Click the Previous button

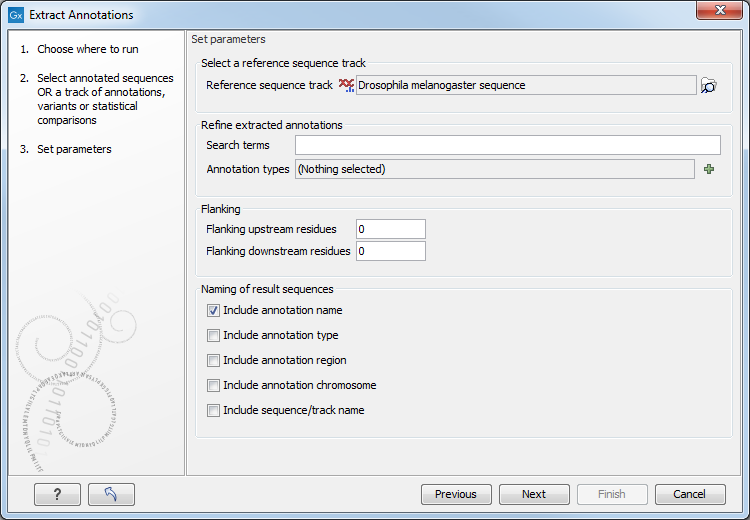pyautogui.click(x=456, y=494)
